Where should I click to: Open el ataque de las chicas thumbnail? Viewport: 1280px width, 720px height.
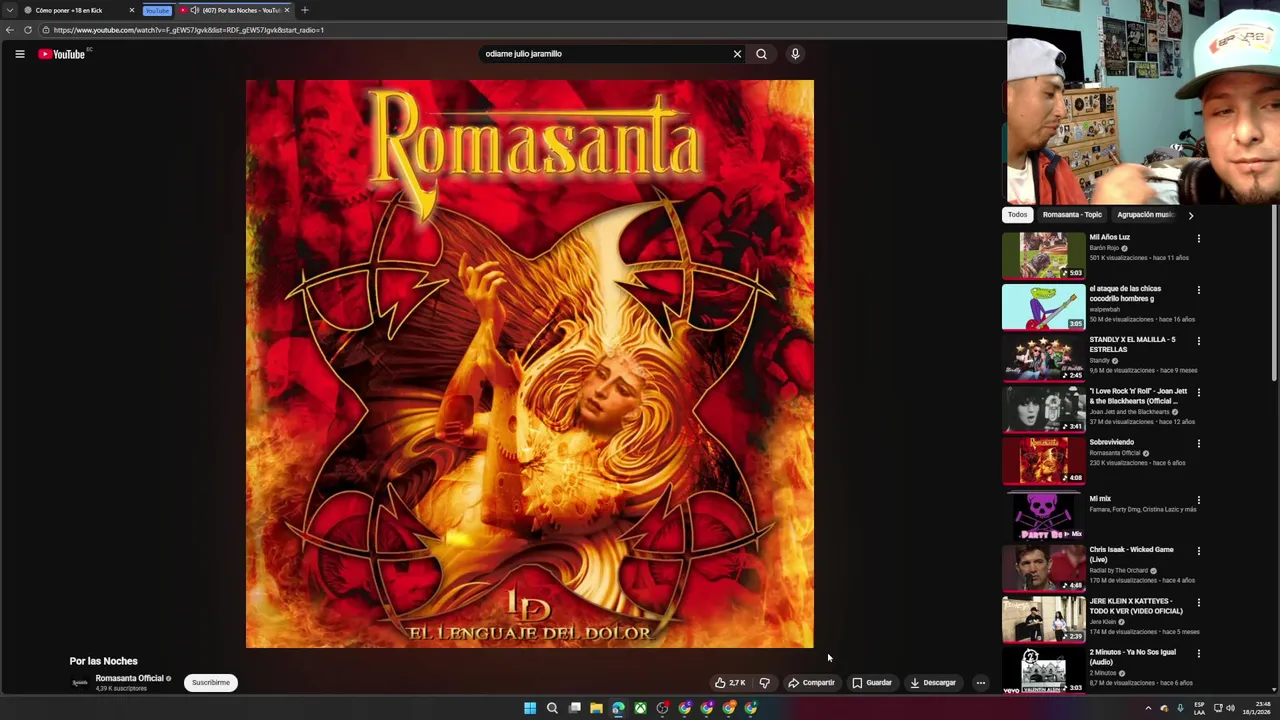[1044, 306]
